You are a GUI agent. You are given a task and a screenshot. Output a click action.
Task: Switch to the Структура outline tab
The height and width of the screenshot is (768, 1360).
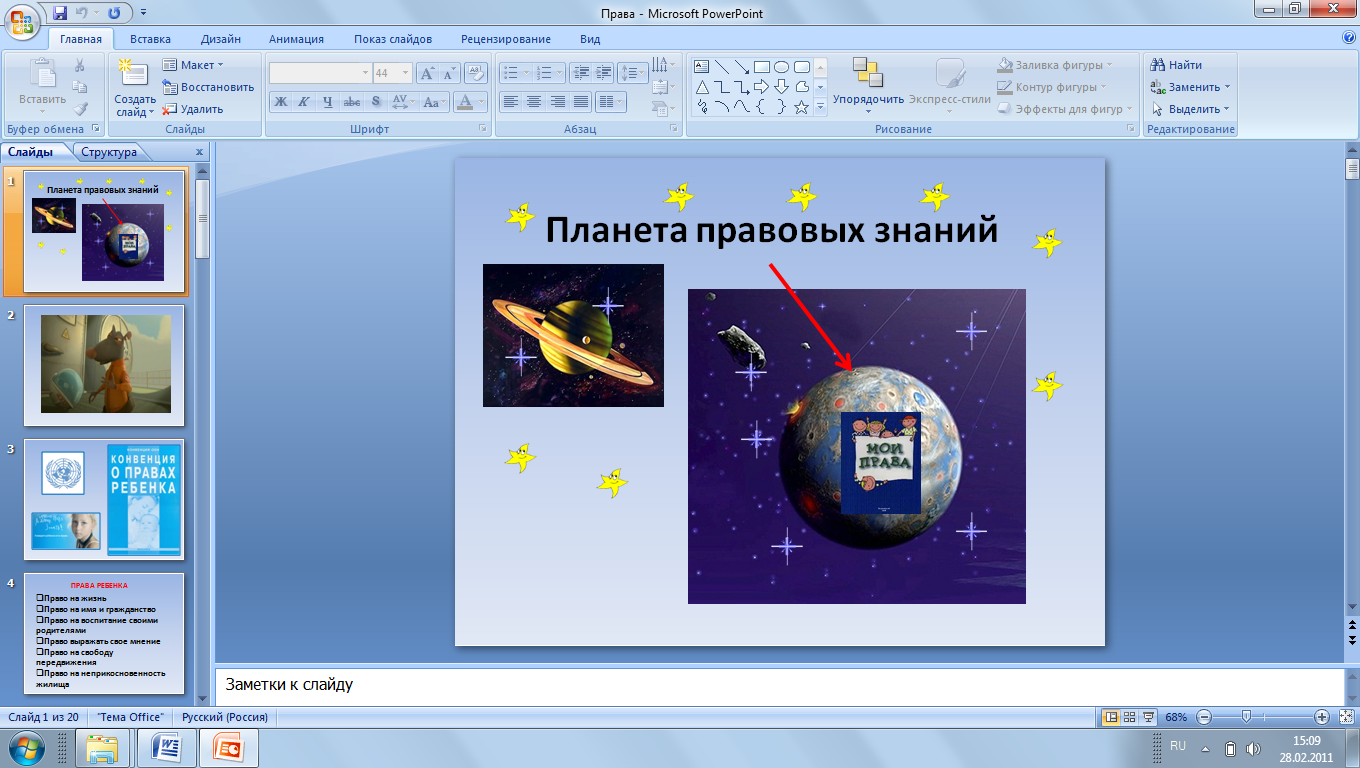109,152
